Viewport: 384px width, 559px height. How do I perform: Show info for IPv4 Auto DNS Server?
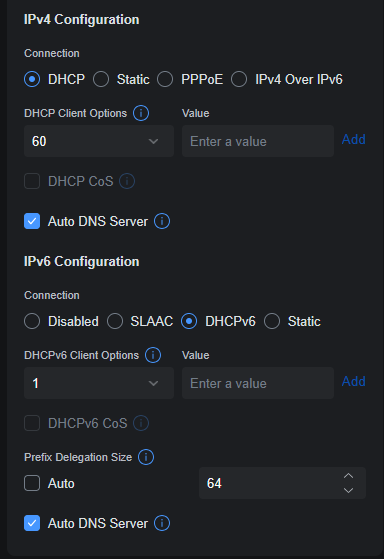pos(162,221)
